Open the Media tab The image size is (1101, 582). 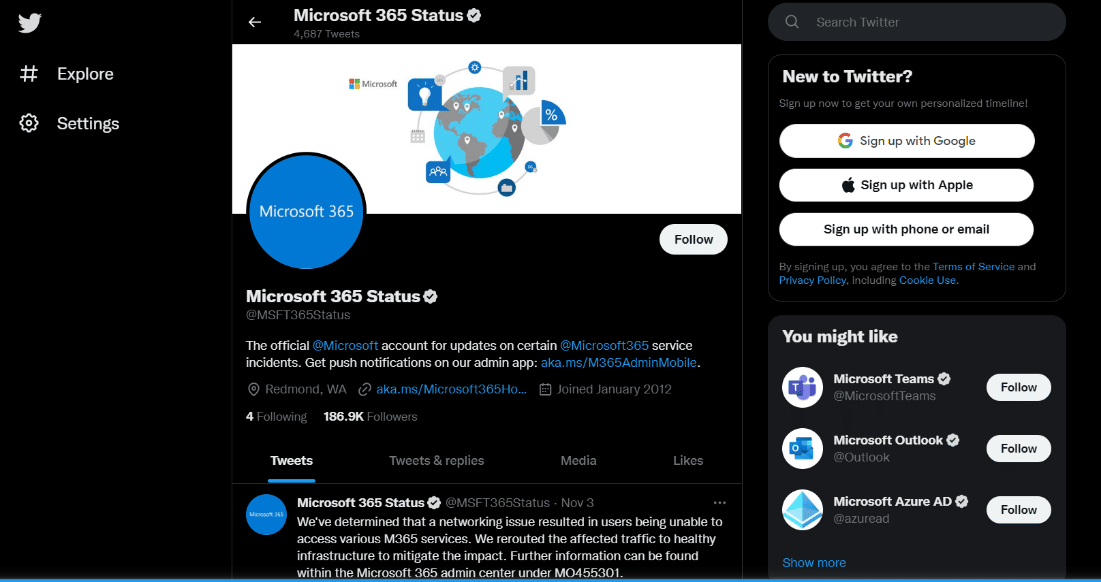pyautogui.click(x=578, y=461)
